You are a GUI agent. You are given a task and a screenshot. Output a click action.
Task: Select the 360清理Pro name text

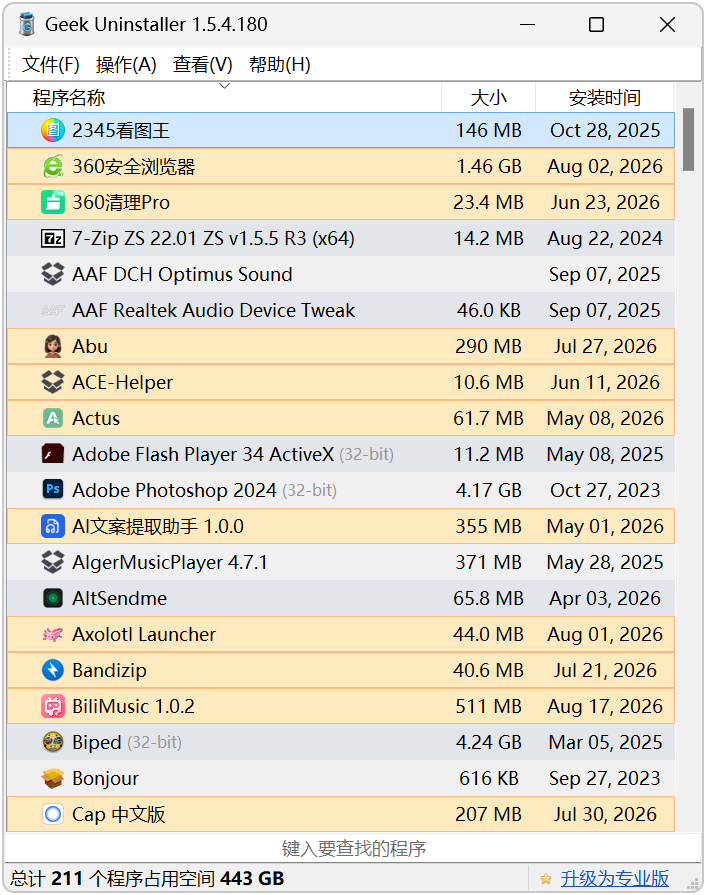[121, 202]
